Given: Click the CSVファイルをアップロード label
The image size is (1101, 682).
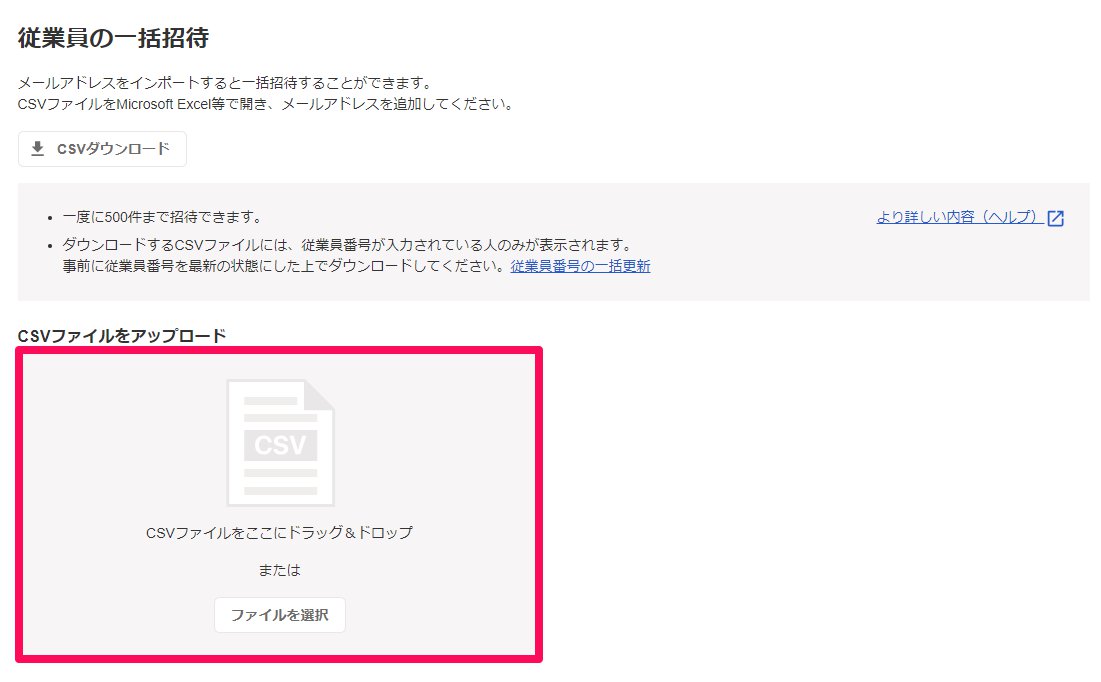Looking at the screenshot, I should pos(121,336).
